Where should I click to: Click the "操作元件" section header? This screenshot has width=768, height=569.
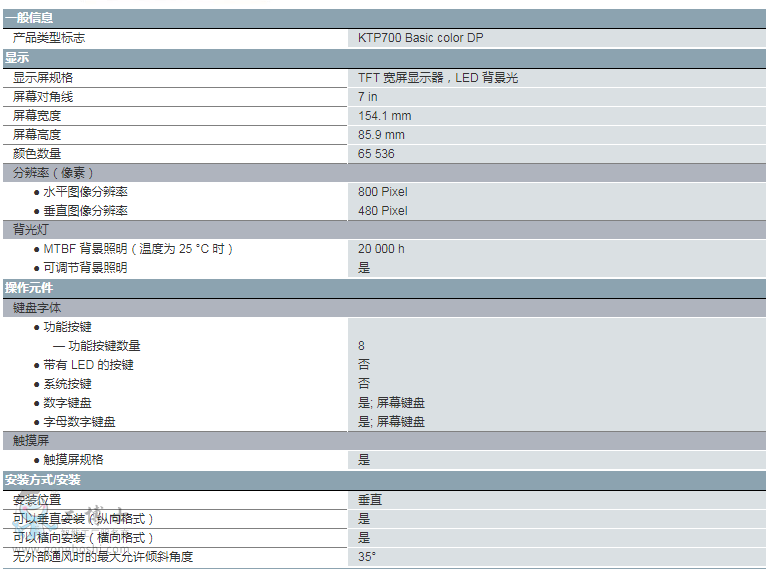(30, 288)
